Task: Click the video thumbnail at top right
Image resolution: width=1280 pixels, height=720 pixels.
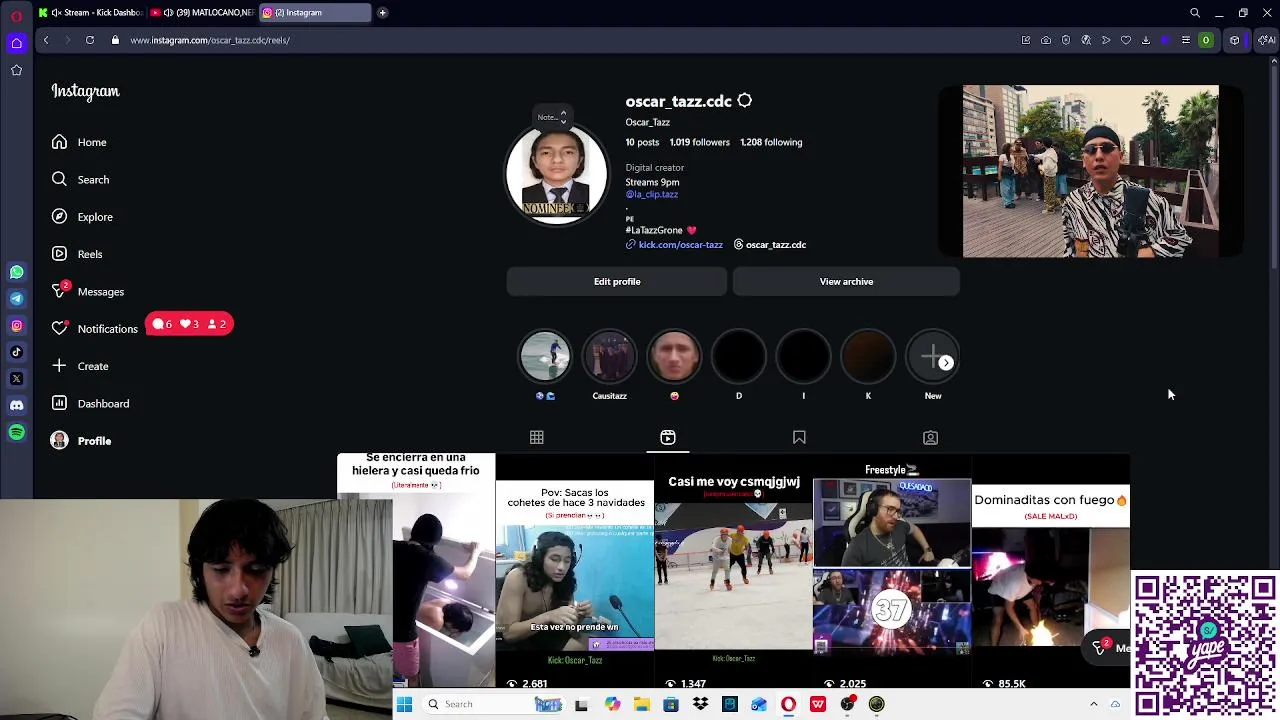Action: [1090, 171]
